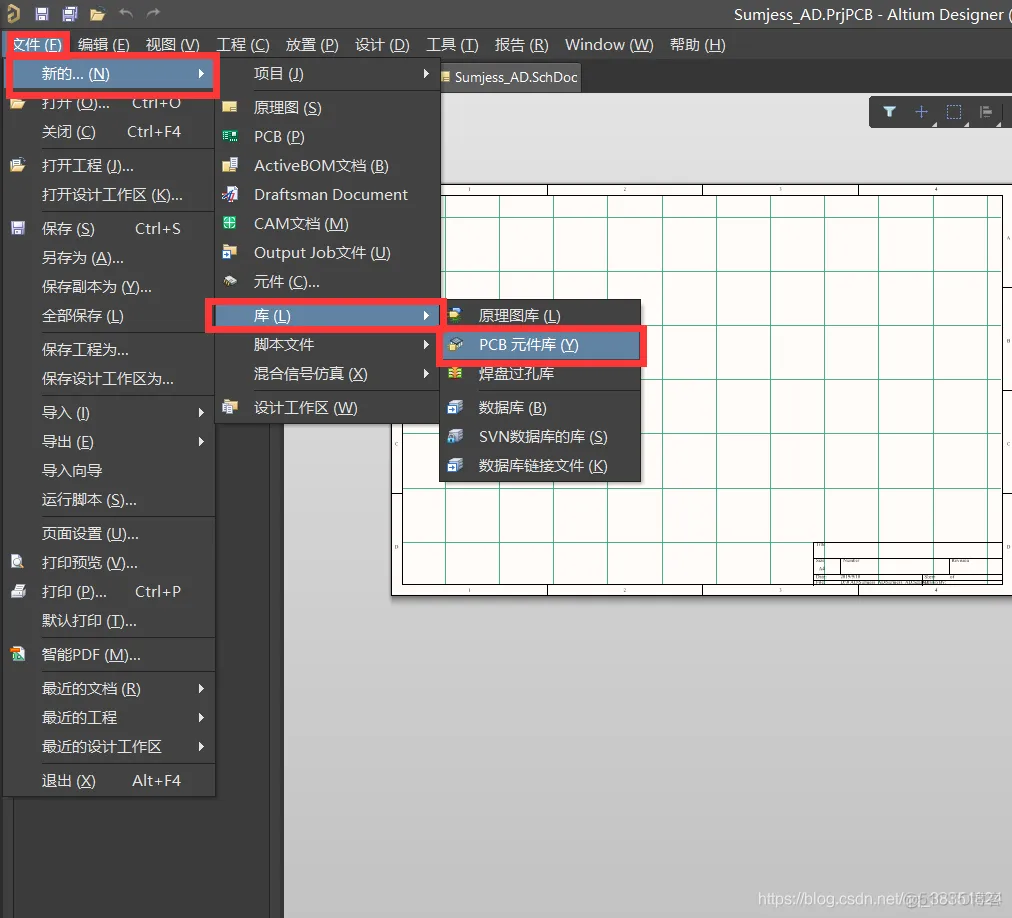Click the align objects icon
The height and width of the screenshot is (918, 1012).
point(986,112)
